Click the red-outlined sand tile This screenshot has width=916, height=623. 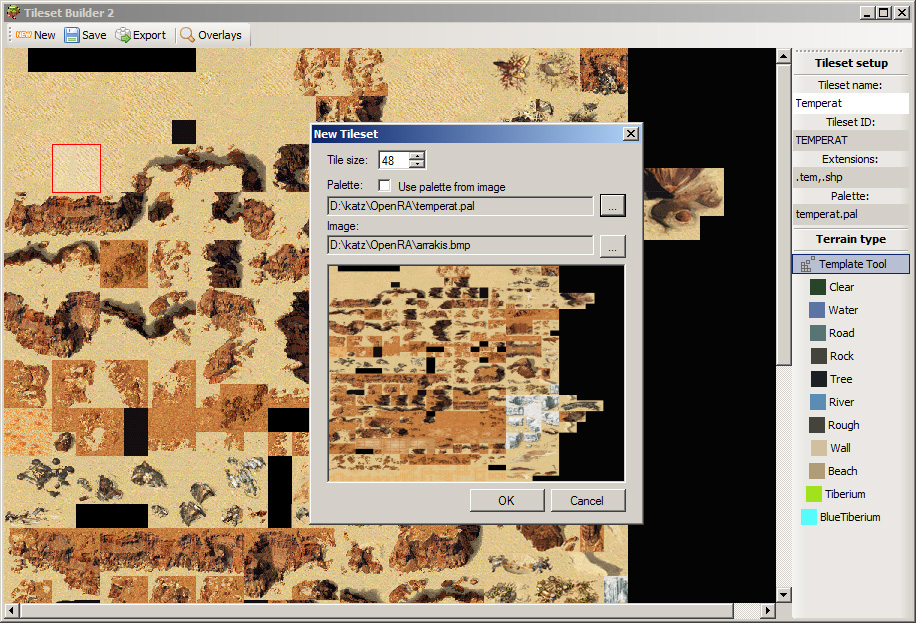pos(77,168)
